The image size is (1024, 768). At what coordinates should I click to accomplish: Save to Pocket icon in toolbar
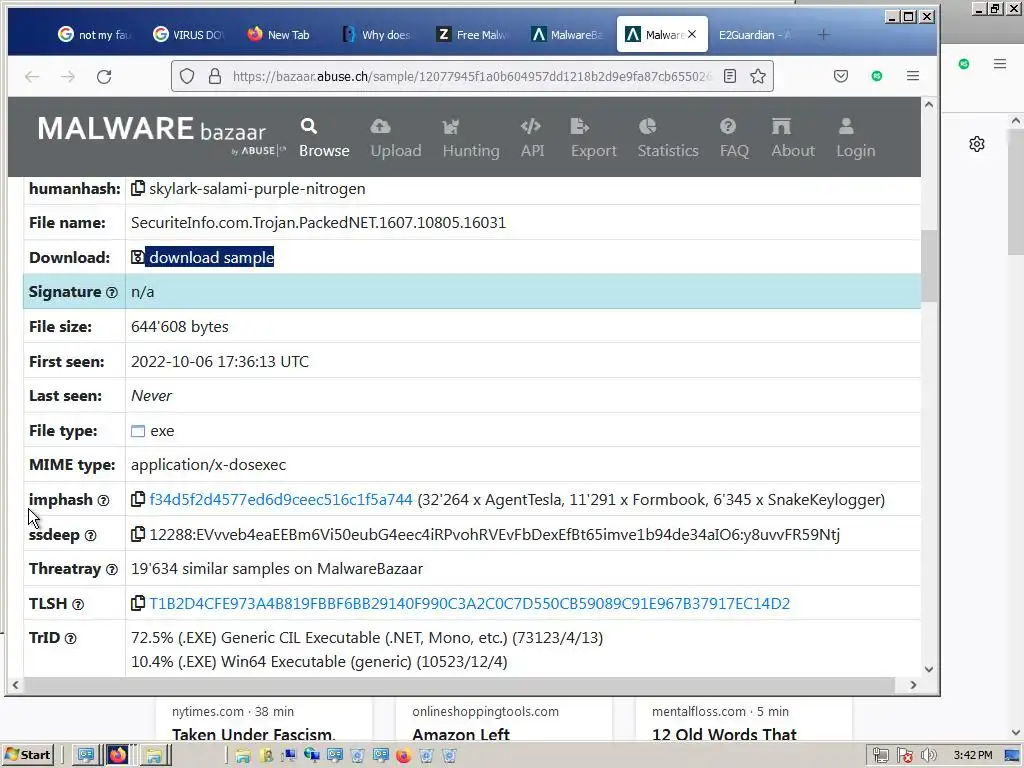(841, 76)
